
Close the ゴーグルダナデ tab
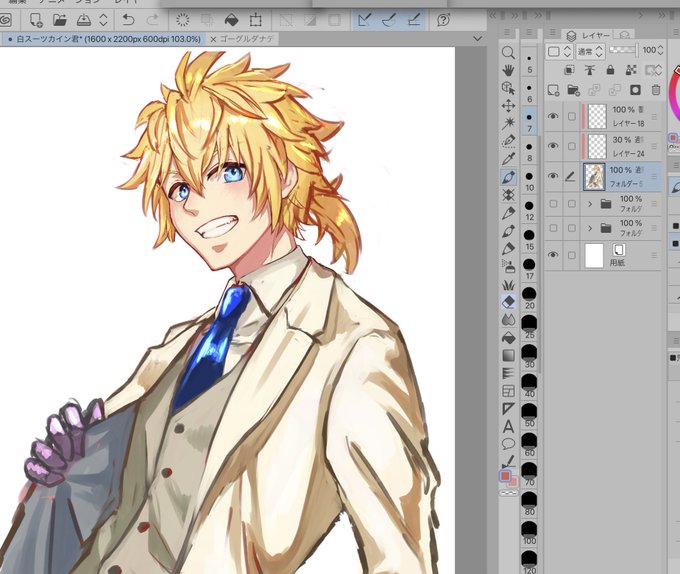[x=213, y=39]
